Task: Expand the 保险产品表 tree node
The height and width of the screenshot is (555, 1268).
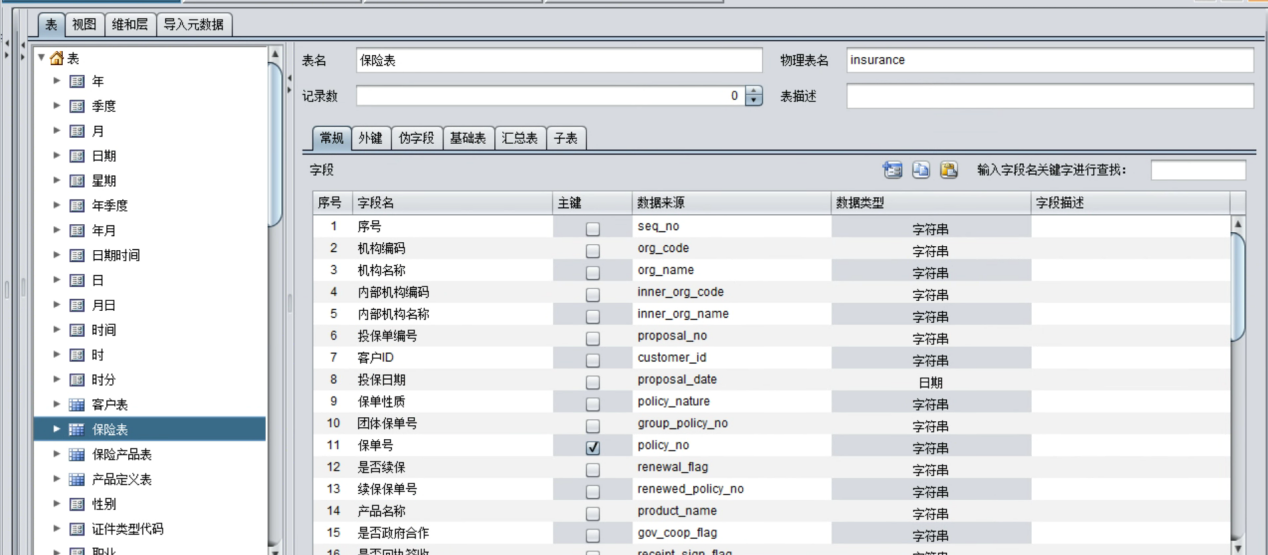Action: click(57, 454)
